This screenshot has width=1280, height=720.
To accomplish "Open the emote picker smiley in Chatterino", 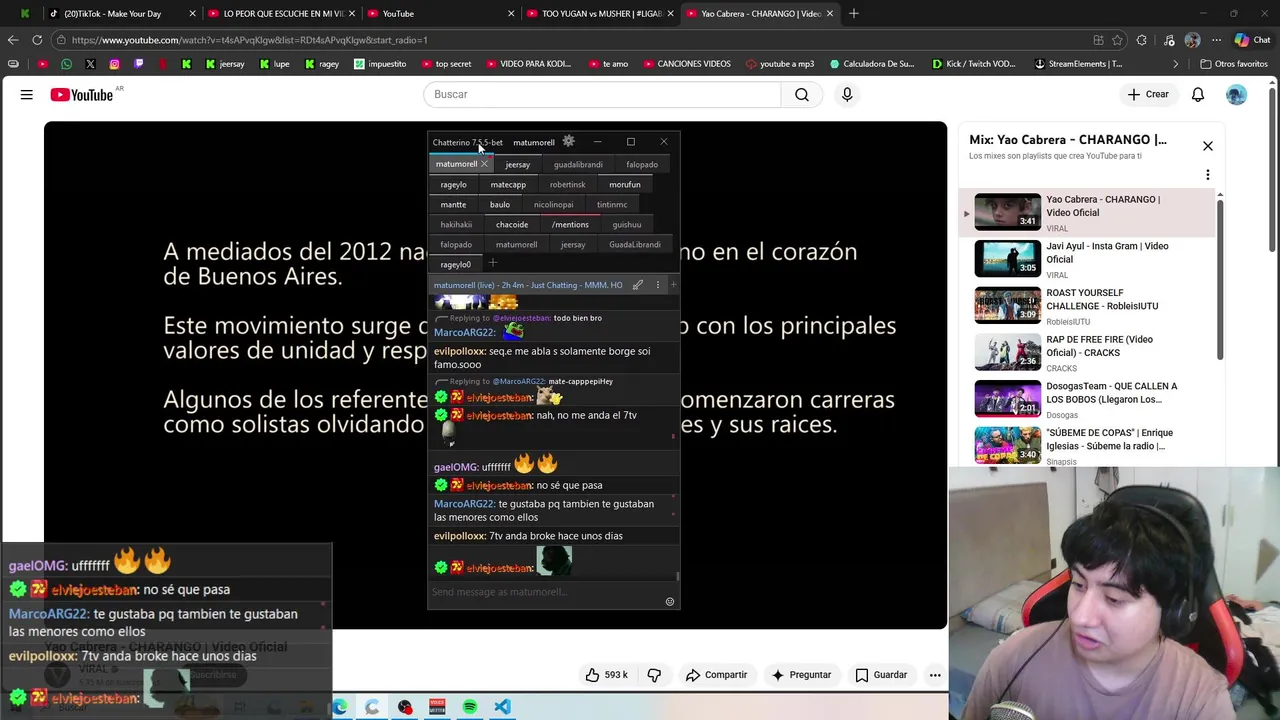I will (x=670, y=602).
